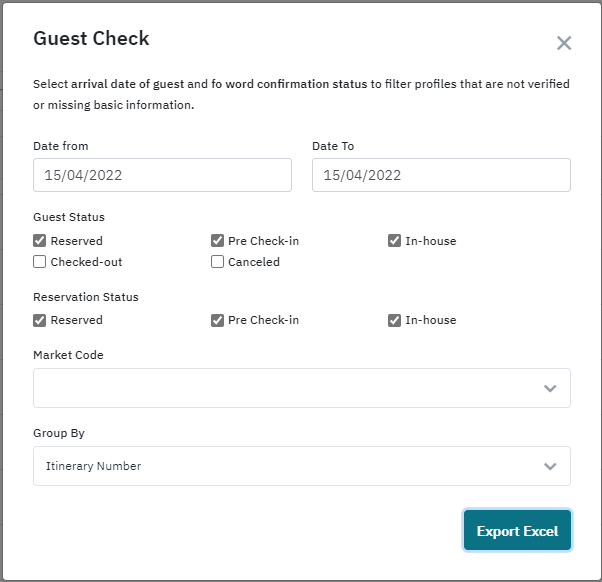Click the In-house label under Reservation Status
This screenshot has height=582, width=602.
(x=430, y=321)
